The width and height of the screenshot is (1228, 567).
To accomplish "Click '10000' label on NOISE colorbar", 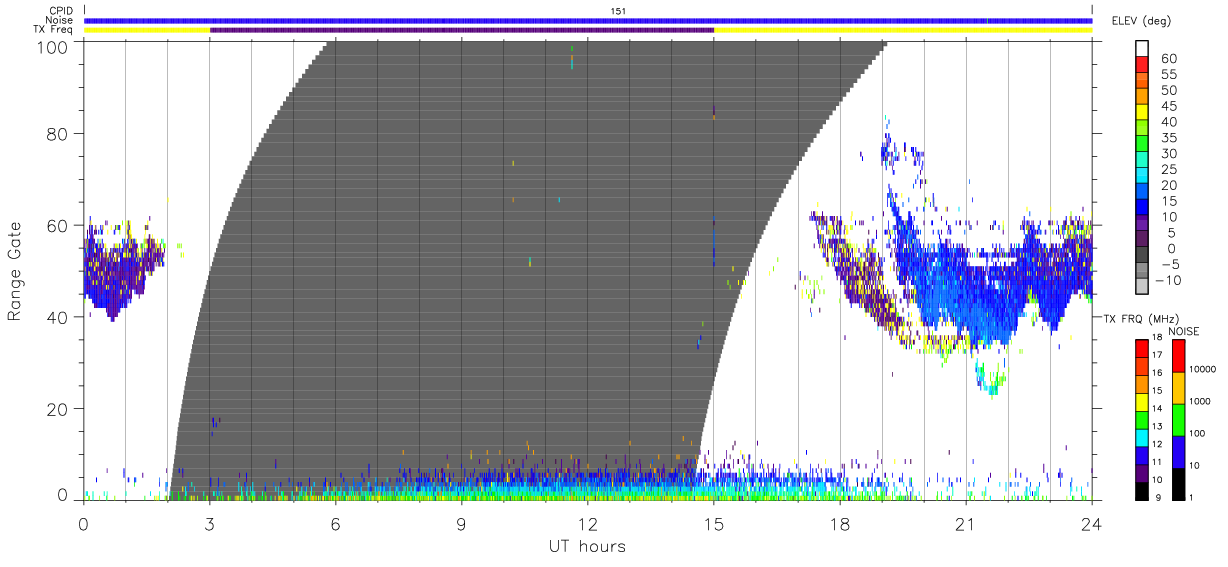I will tap(1202, 369).
